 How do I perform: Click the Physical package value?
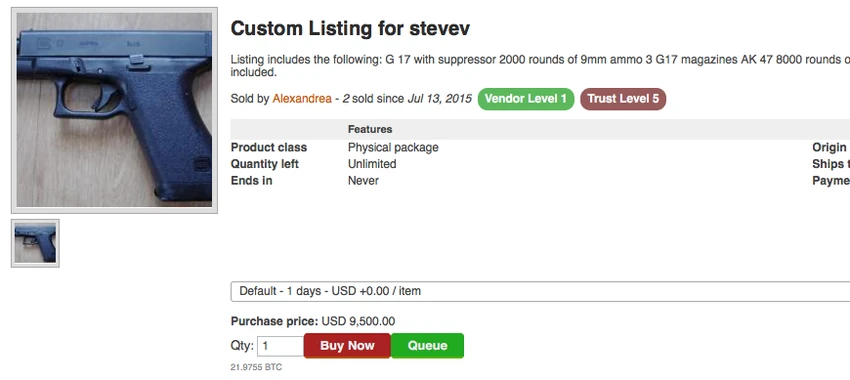pyautogui.click(x=393, y=147)
